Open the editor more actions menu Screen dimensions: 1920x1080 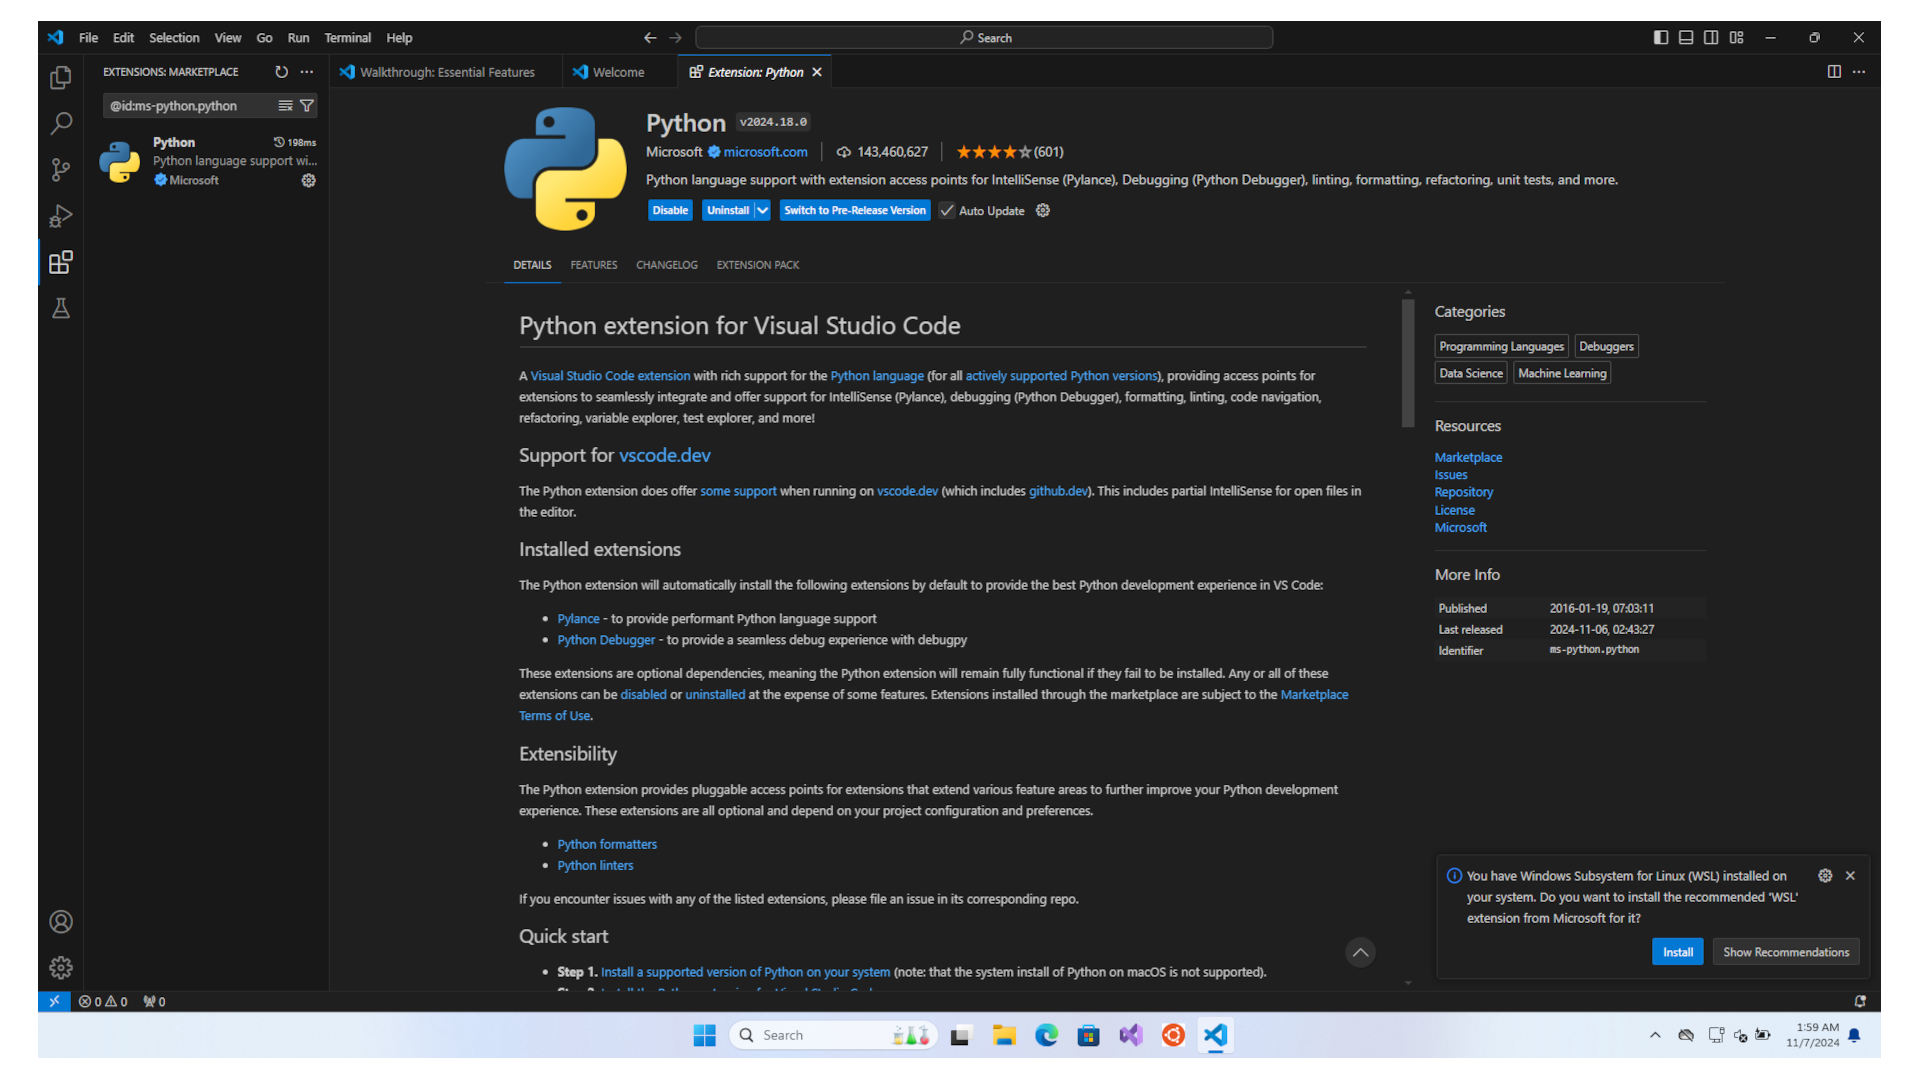click(1860, 71)
